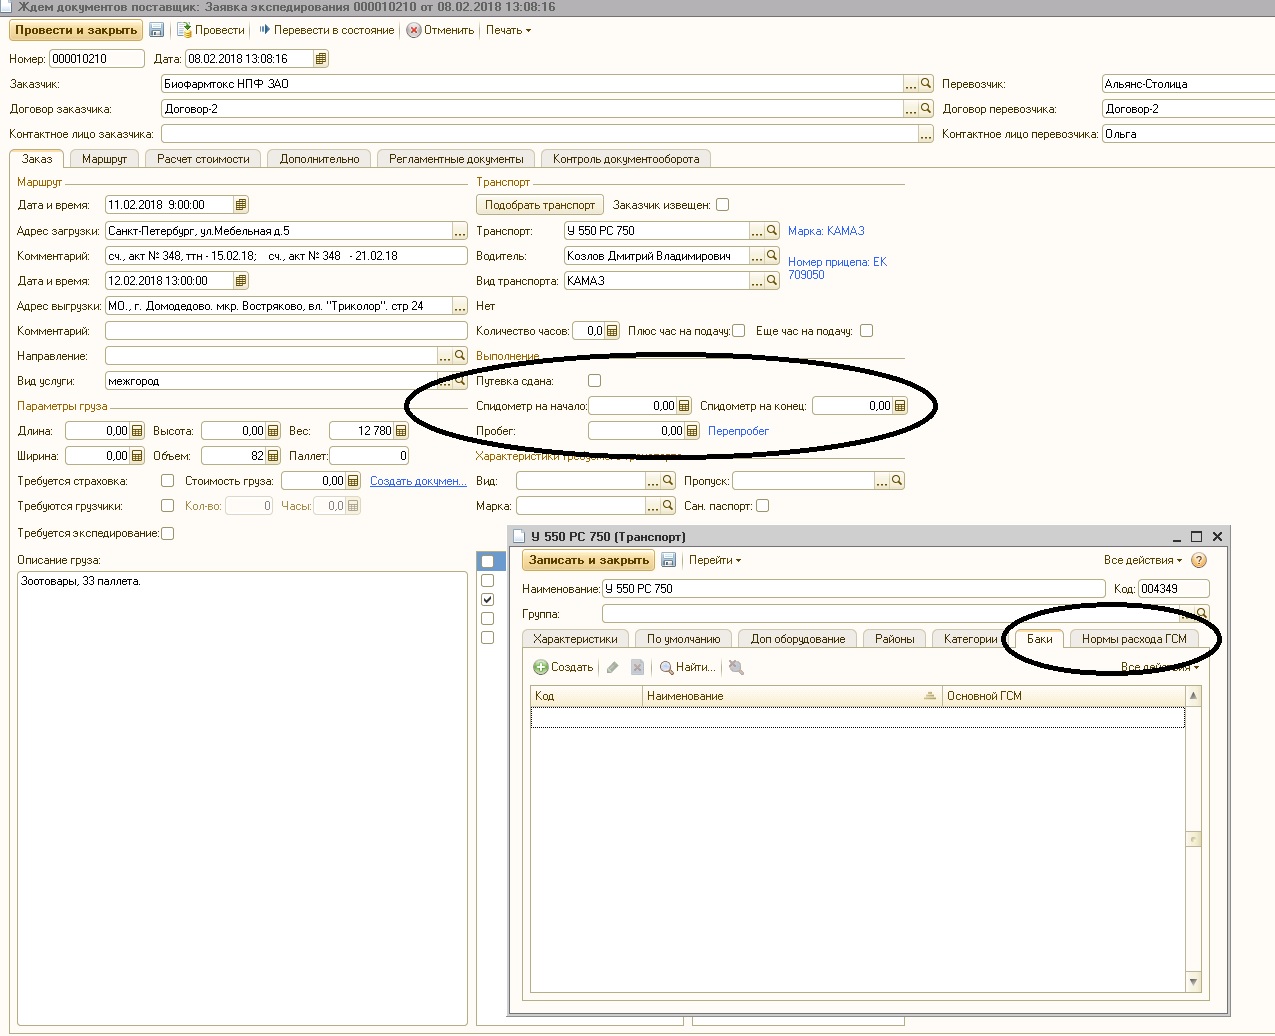Tick the Путевка сдана checkbox

click(x=595, y=381)
